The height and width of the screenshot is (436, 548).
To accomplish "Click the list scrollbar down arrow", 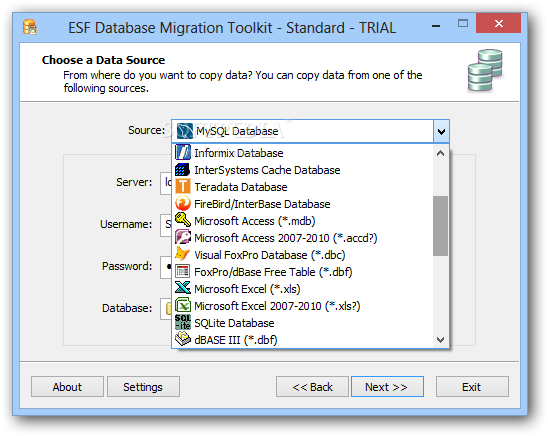I will pos(440,340).
